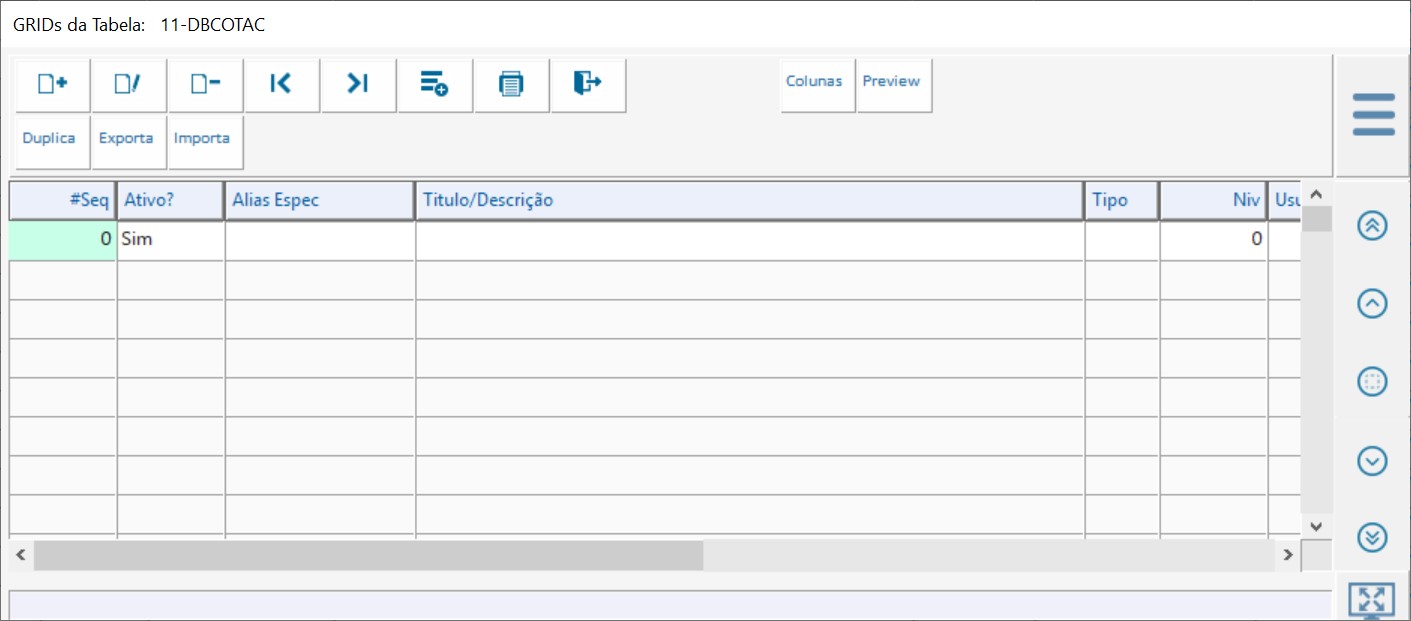Click the add list item icon
This screenshot has width=1411, height=621.
click(x=434, y=85)
